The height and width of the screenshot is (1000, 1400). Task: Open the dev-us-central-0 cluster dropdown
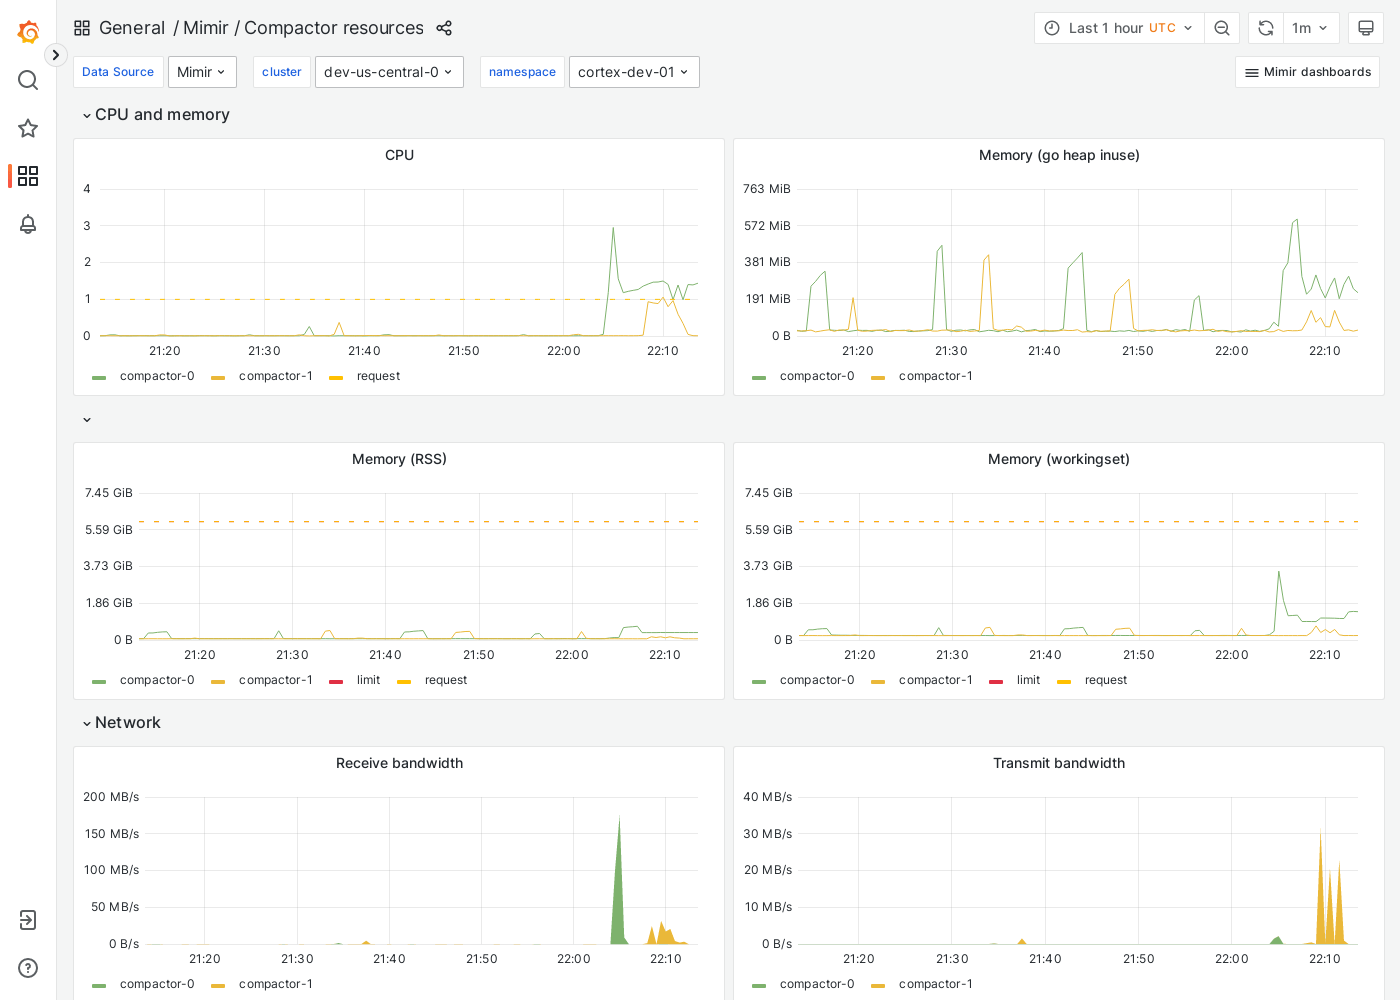[389, 72]
